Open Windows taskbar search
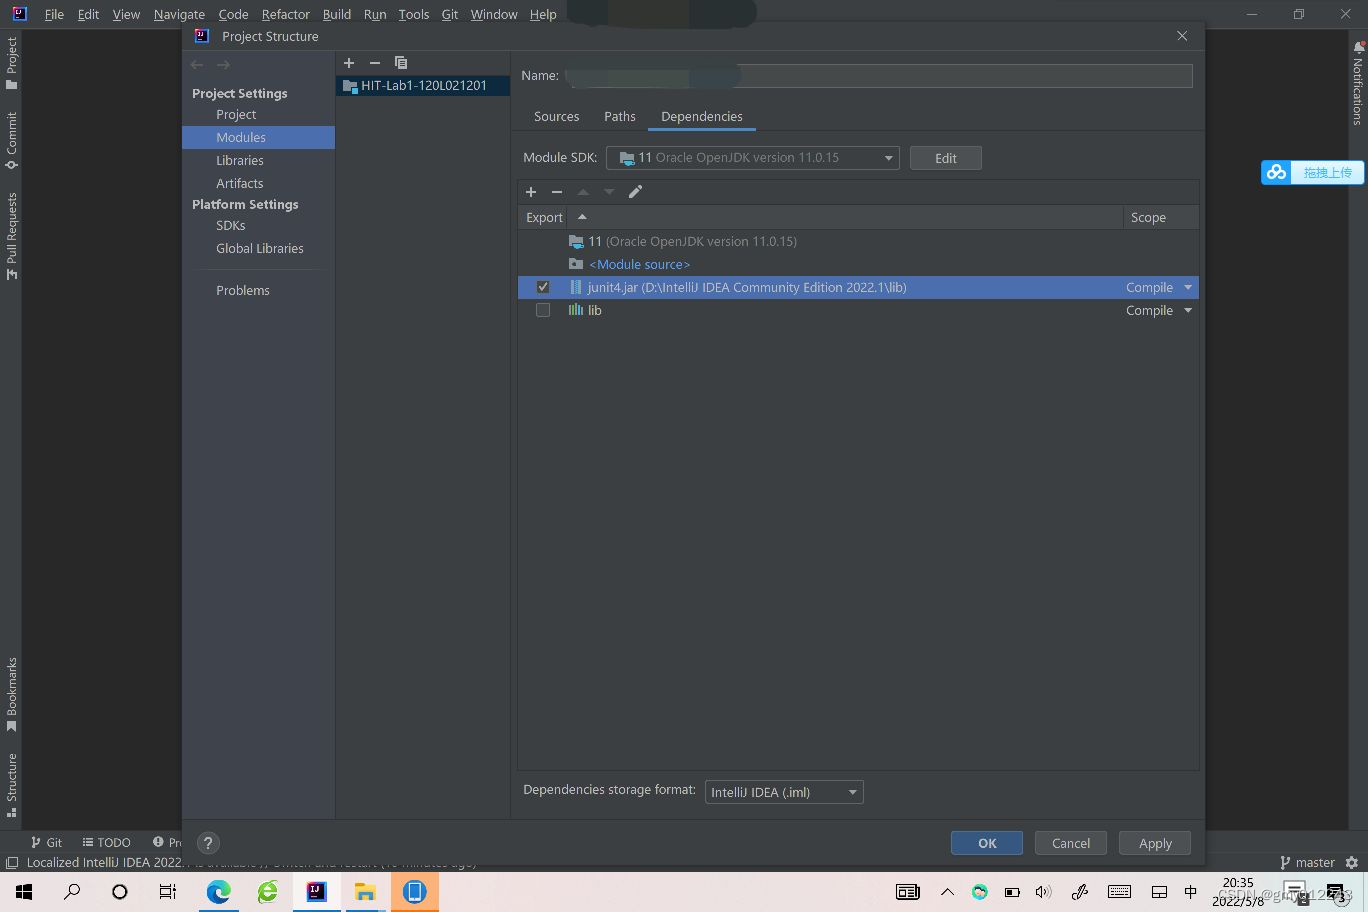The width and height of the screenshot is (1368, 912). click(72, 891)
